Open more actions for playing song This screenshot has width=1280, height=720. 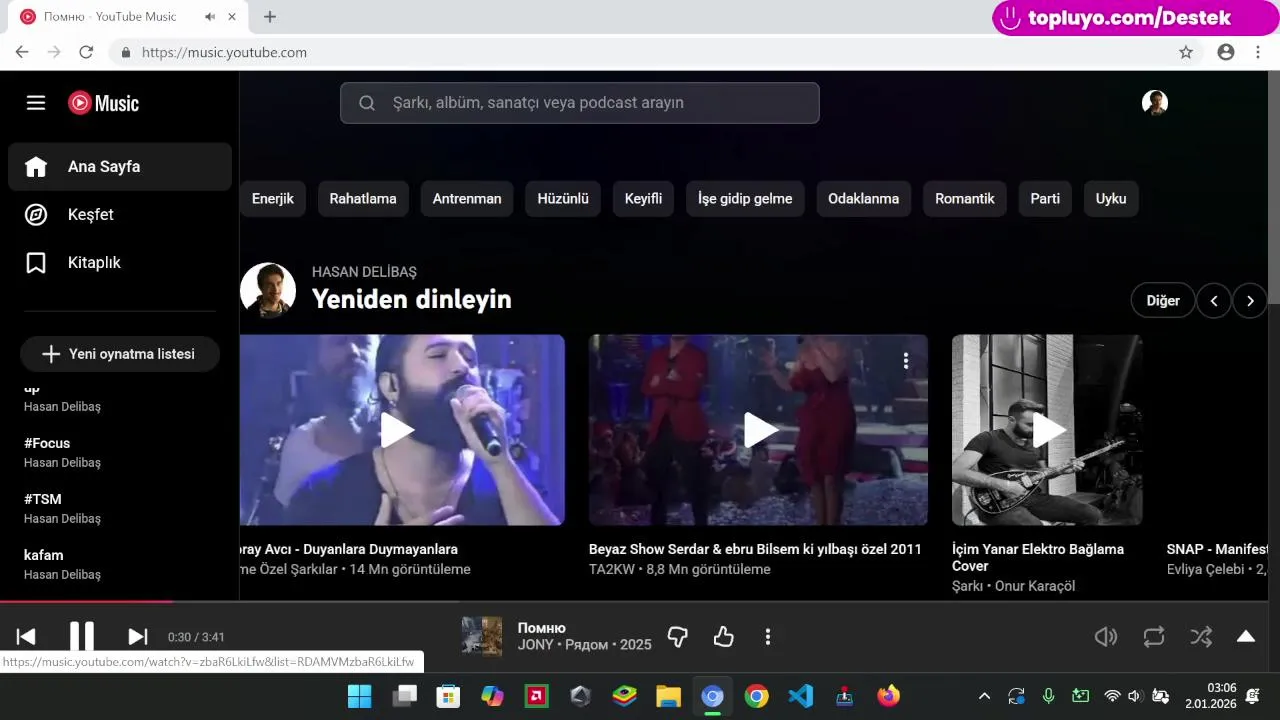point(768,637)
